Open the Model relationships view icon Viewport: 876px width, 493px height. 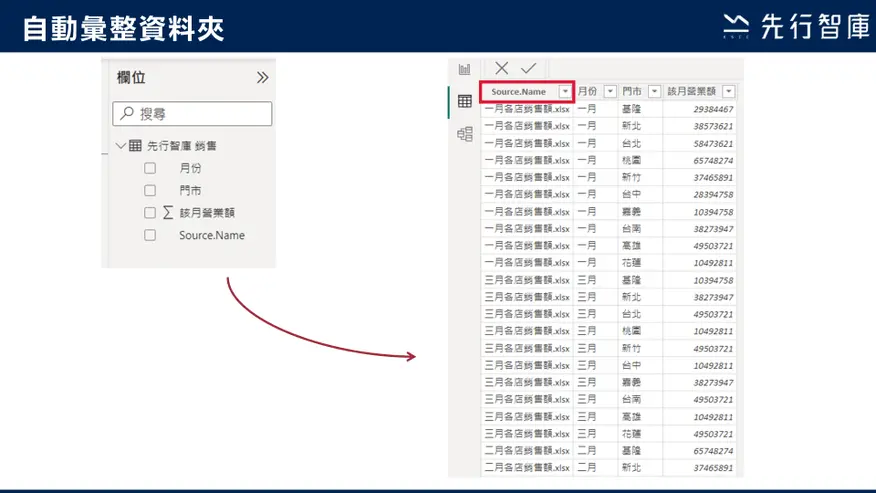(464, 134)
